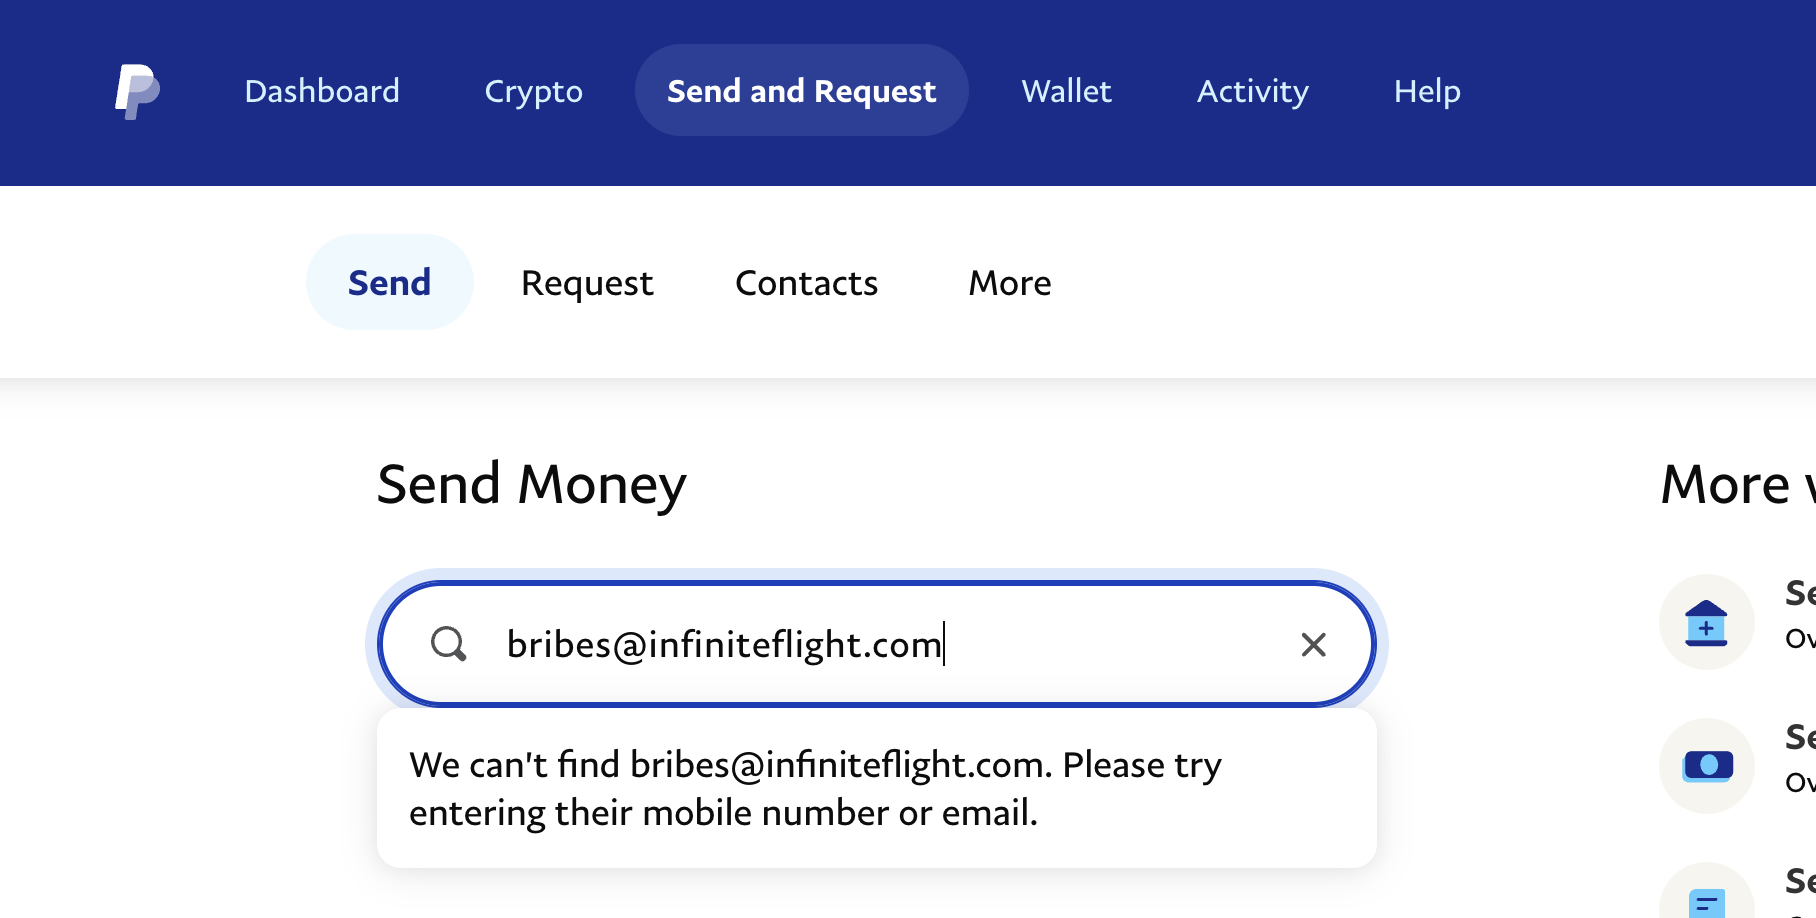This screenshot has width=1816, height=918.
Task: Open the Dashboard page
Action: coord(322,91)
